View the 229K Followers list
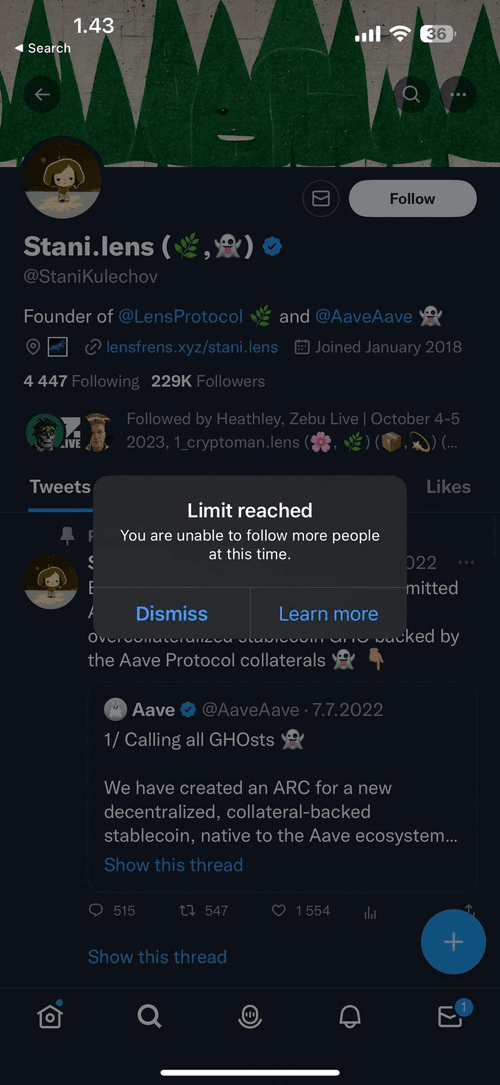The height and width of the screenshot is (1085, 500). 208,381
